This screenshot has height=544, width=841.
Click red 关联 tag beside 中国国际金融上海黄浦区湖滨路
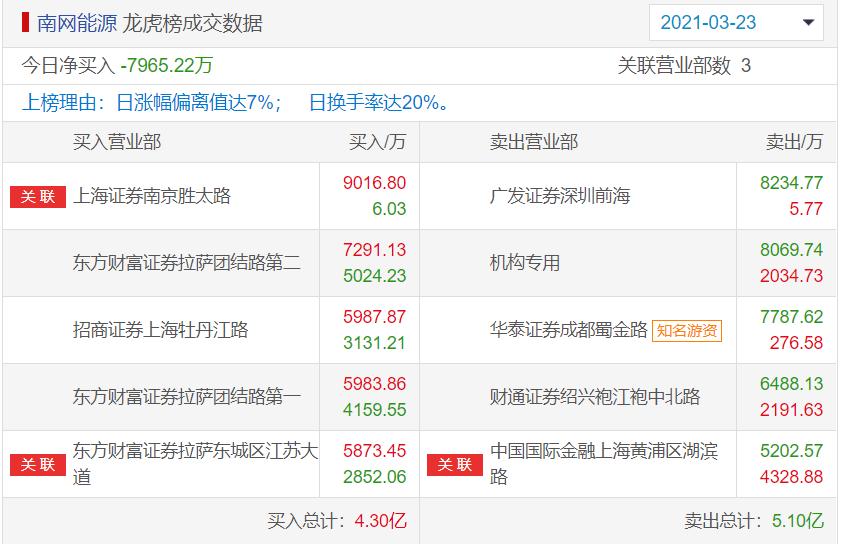coord(455,464)
